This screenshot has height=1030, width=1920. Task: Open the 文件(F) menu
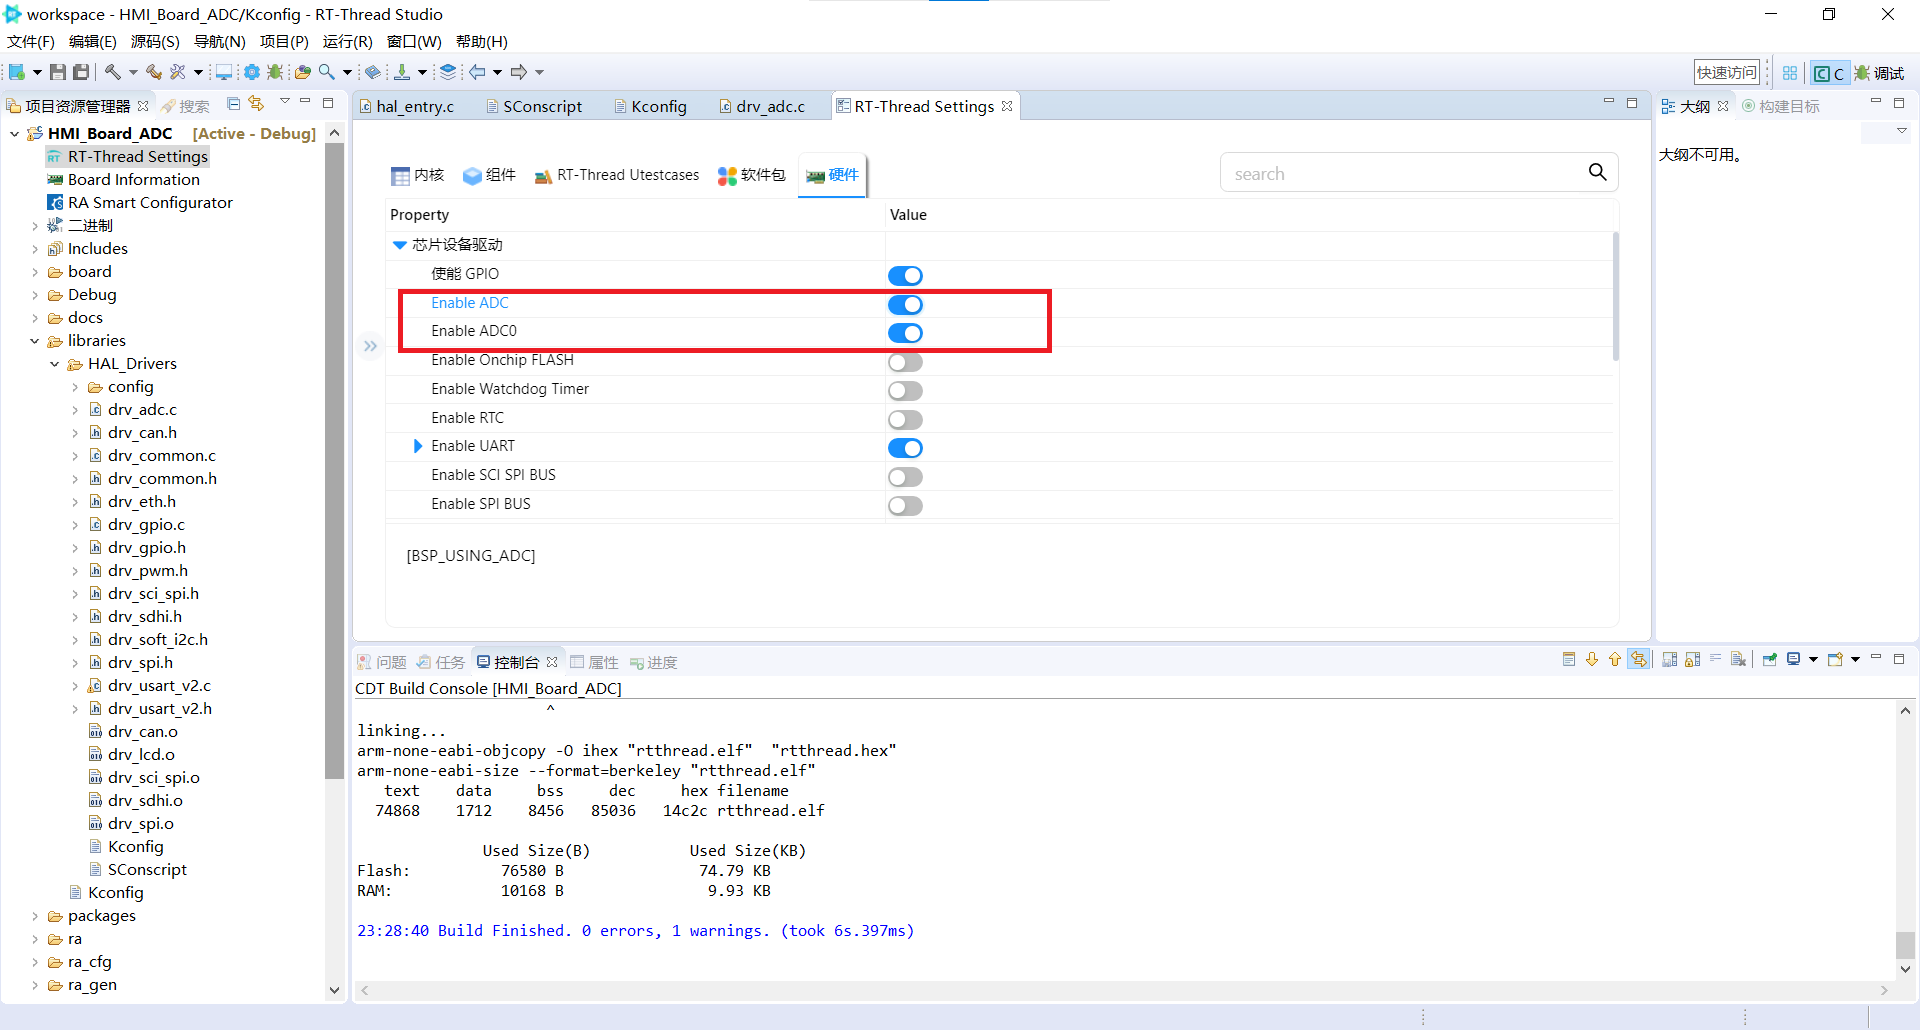30,41
